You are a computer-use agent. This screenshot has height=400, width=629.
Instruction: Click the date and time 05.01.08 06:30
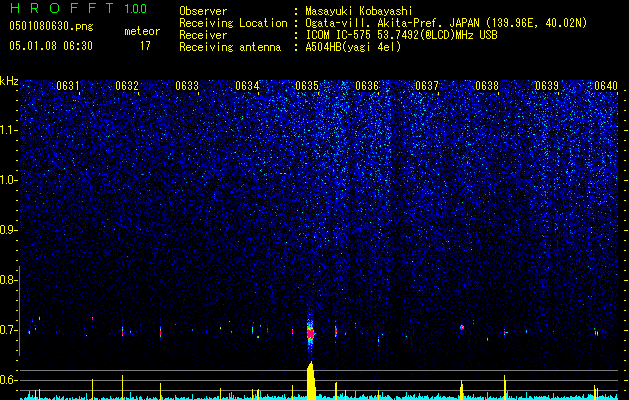51,46
